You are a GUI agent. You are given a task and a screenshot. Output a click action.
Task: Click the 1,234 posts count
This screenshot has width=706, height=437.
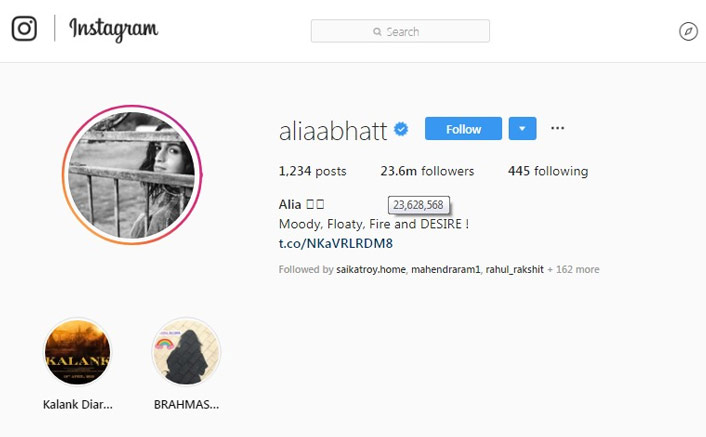coord(312,171)
